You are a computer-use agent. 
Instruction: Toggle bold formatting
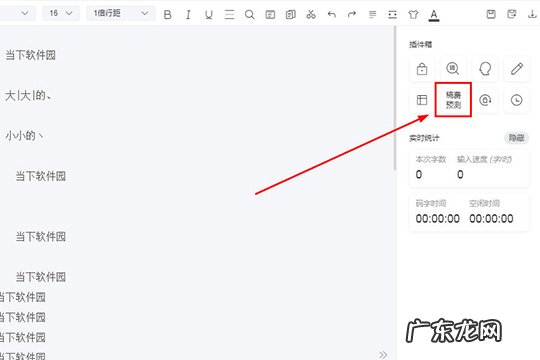tap(168, 14)
